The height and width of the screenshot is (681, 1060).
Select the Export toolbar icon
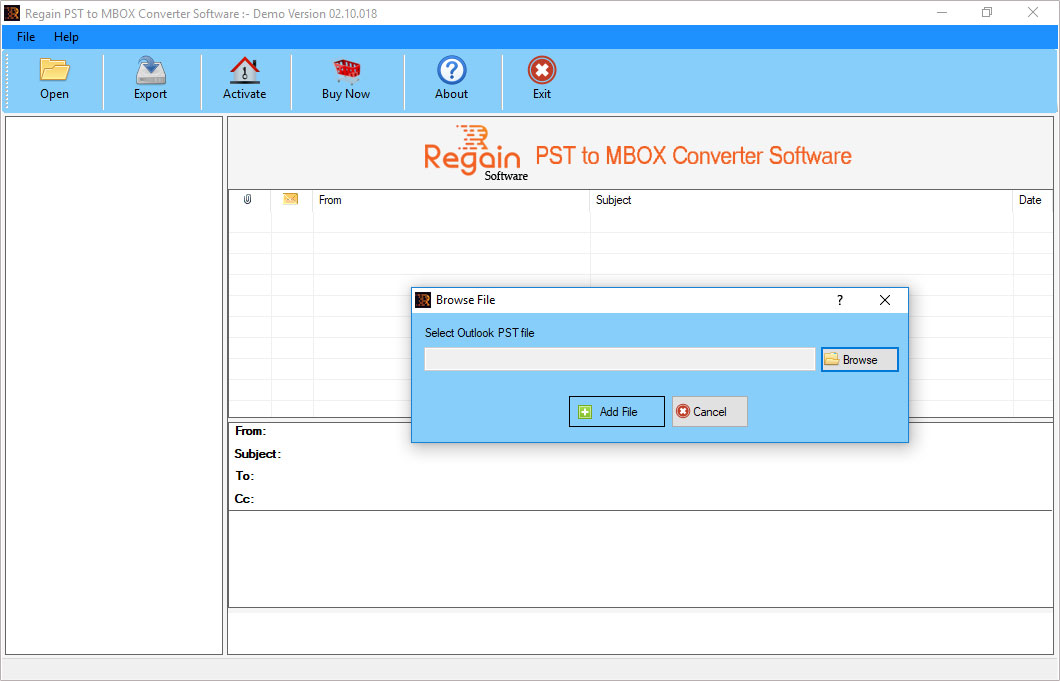pyautogui.click(x=150, y=78)
